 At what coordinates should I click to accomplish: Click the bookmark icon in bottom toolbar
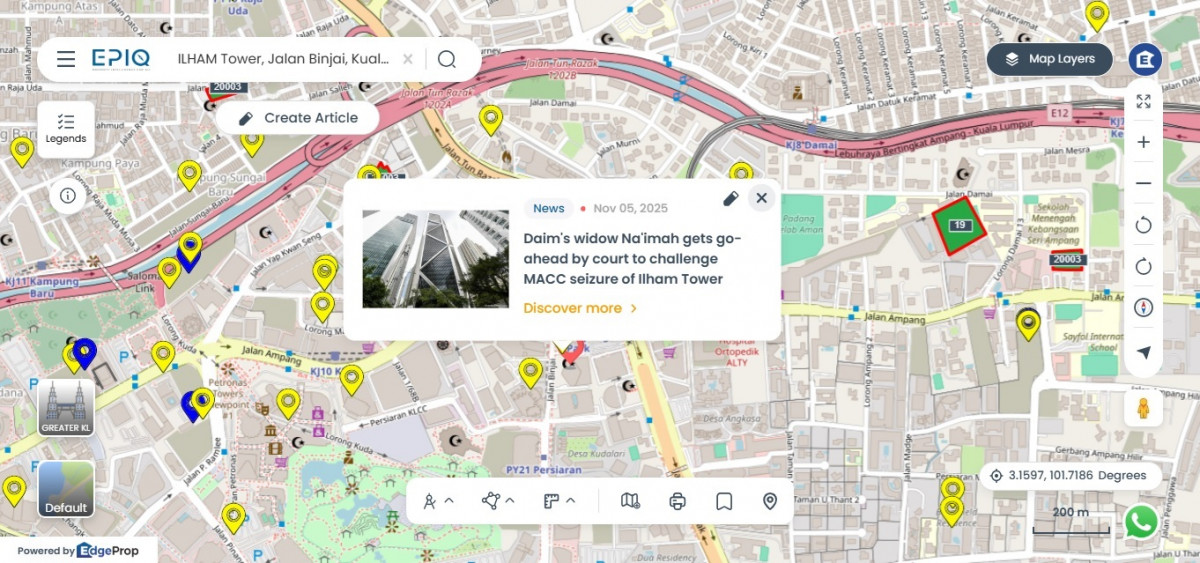(724, 501)
